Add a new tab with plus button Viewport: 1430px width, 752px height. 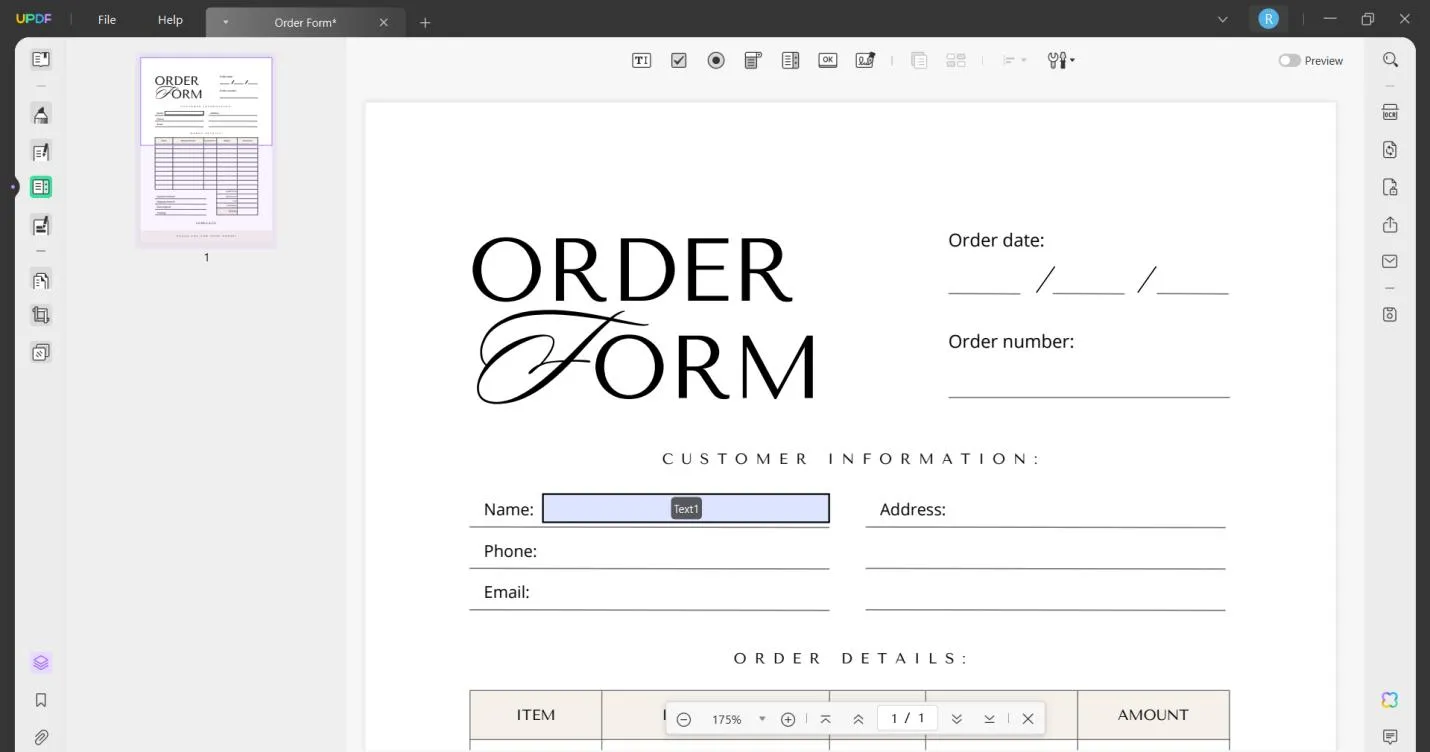pos(425,22)
